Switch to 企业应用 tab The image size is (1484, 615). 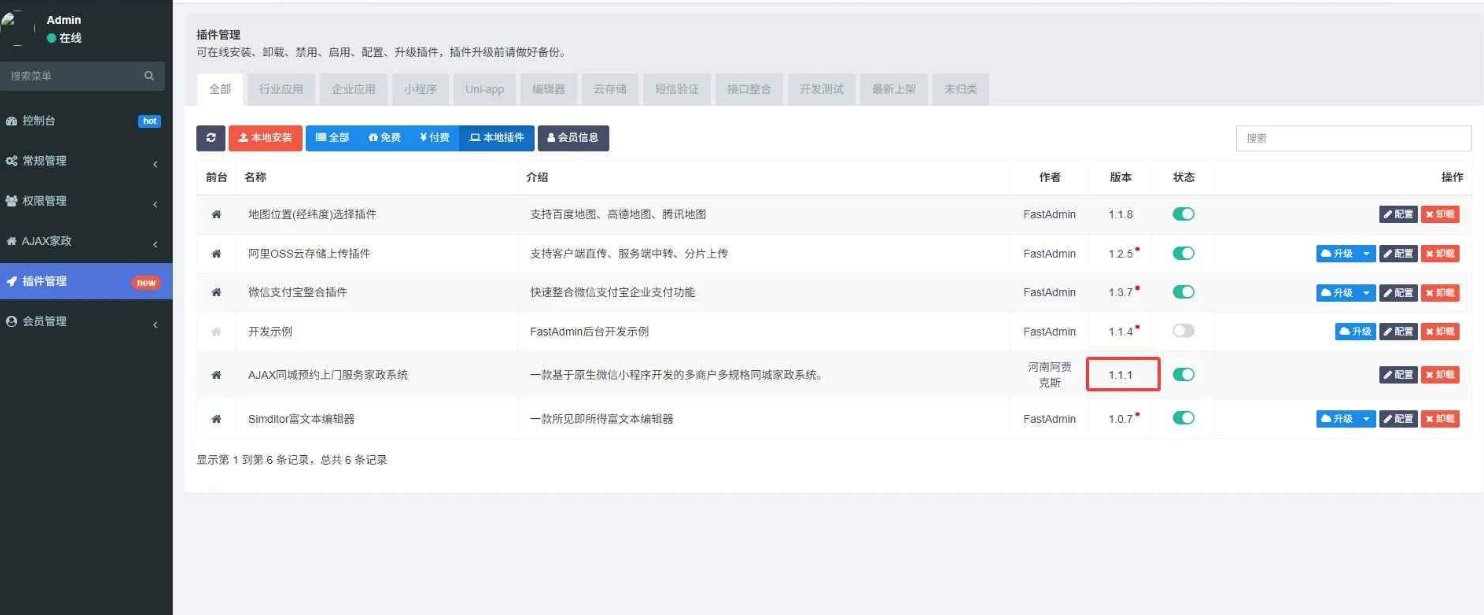pyautogui.click(x=354, y=89)
